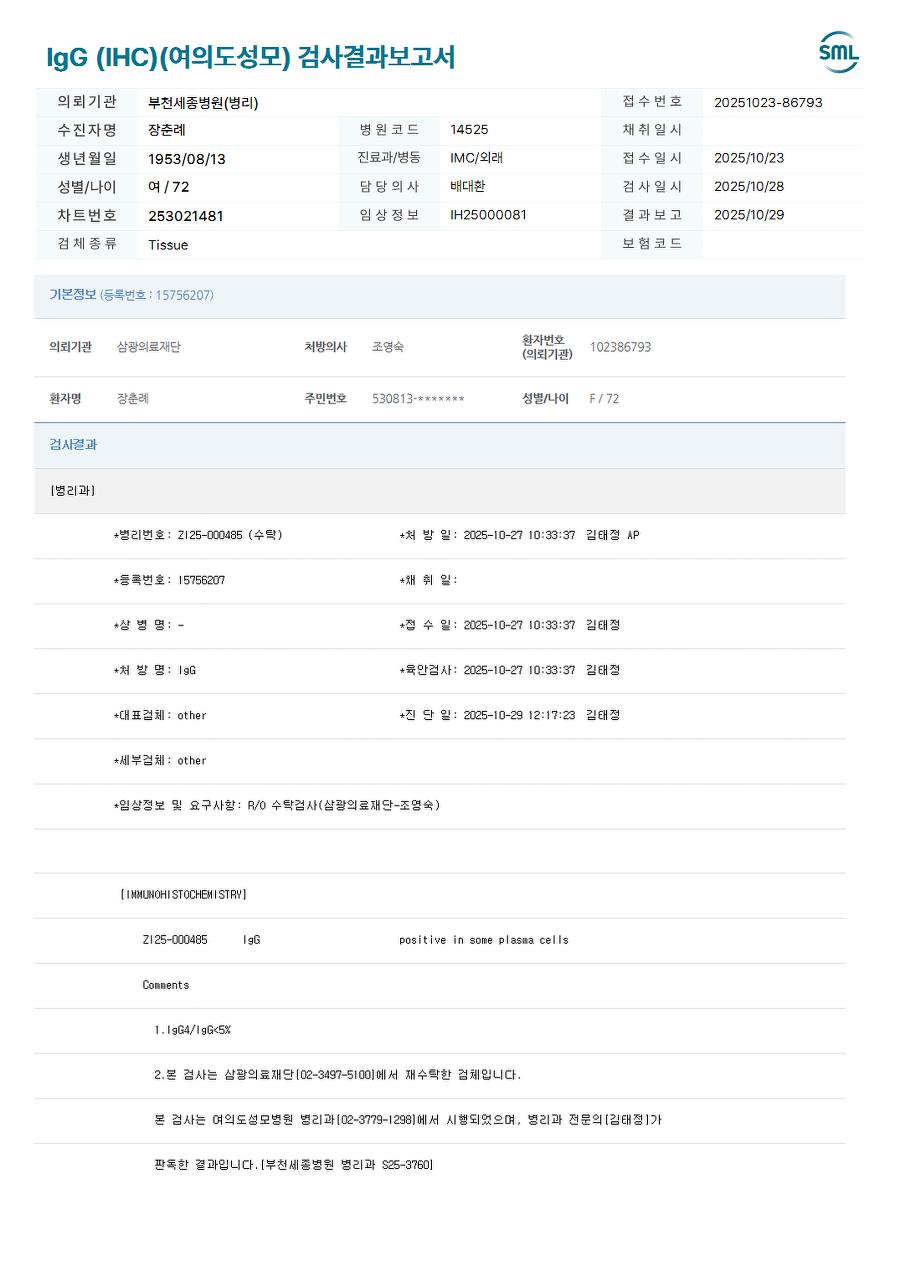
Task: Click the test date '2025/10/28'
Action: (x=749, y=187)
